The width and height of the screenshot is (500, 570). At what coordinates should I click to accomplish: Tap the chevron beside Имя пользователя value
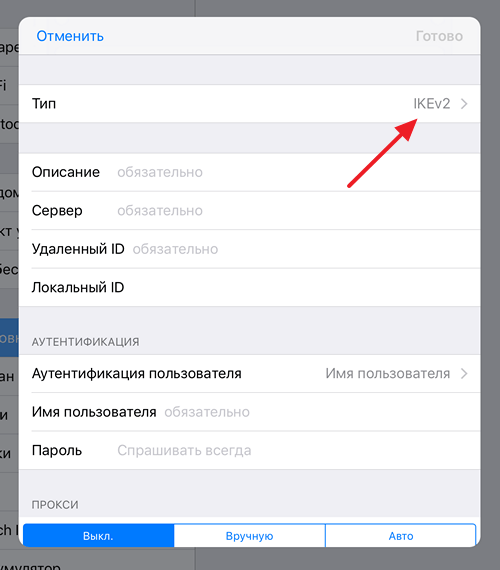[x=464, y=374]
